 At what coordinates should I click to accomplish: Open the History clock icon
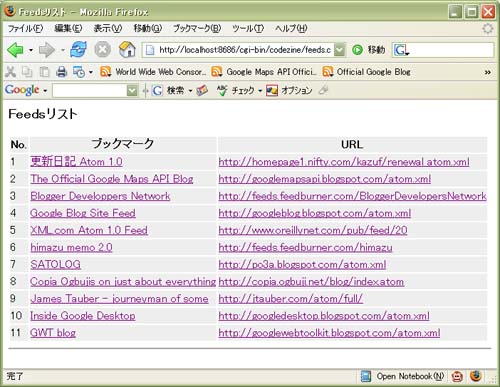point(79,72)
